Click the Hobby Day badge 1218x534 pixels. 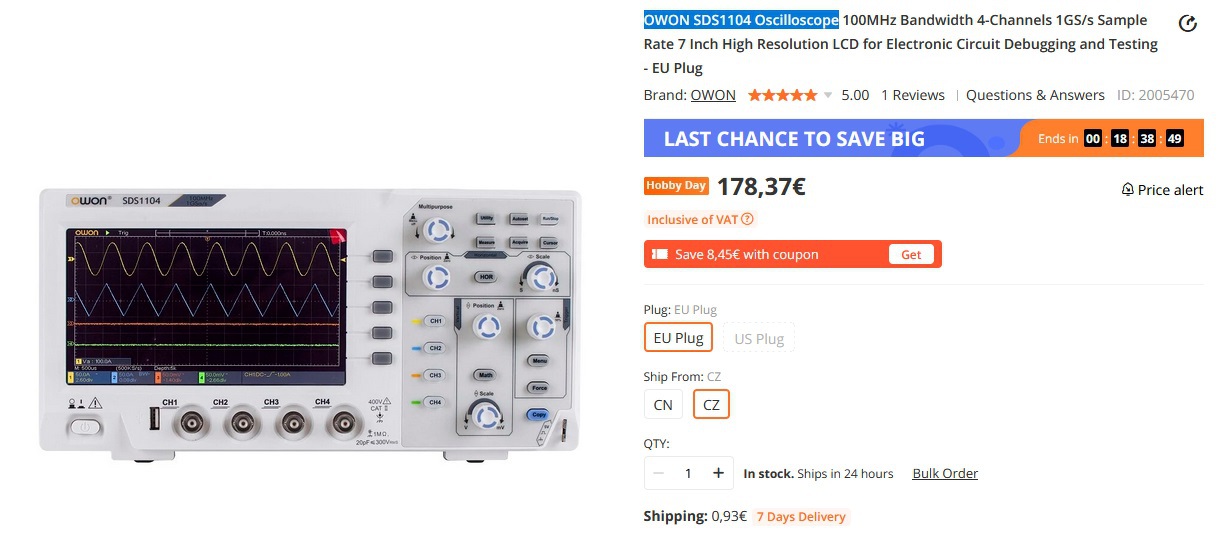tap(676, 186)
